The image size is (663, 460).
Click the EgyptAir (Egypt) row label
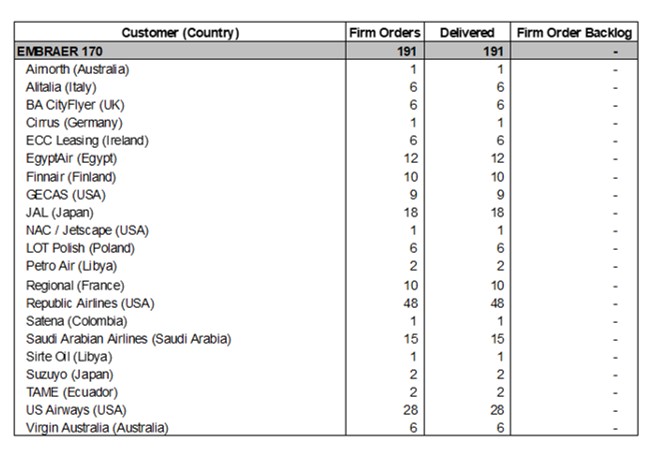point(73,159)
